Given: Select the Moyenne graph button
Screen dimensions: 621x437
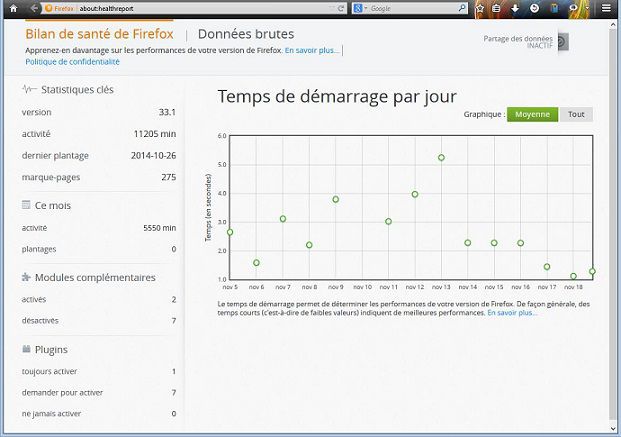Looking at the screenshot, I should click(x=532, y=114).
